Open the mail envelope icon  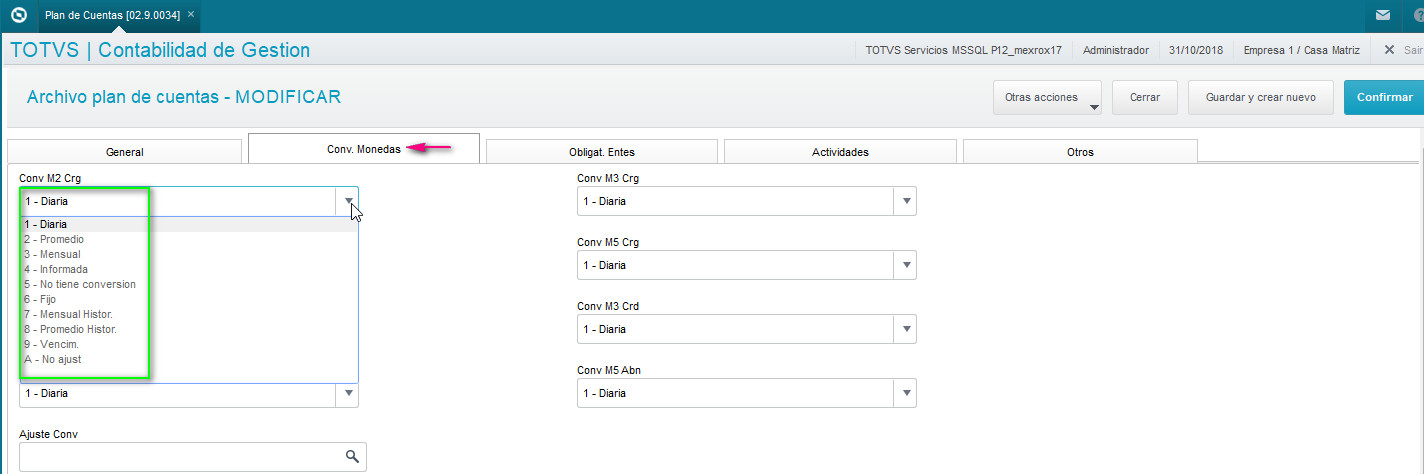pyautogui.click(x=1382, y=15)
